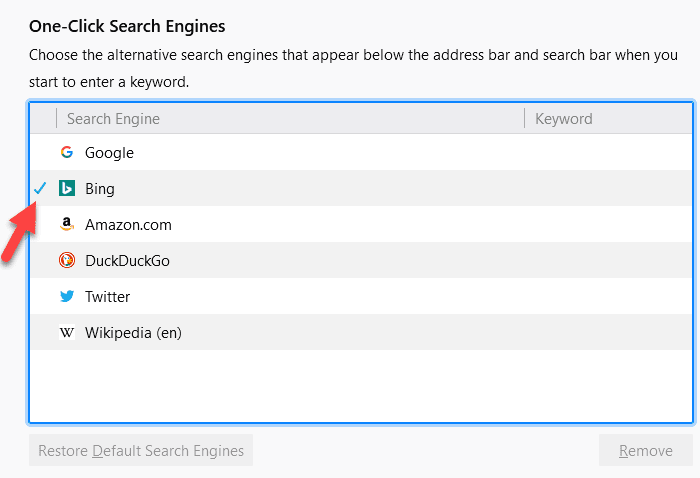Highlight the Twitter search engine name

point(107,297)
